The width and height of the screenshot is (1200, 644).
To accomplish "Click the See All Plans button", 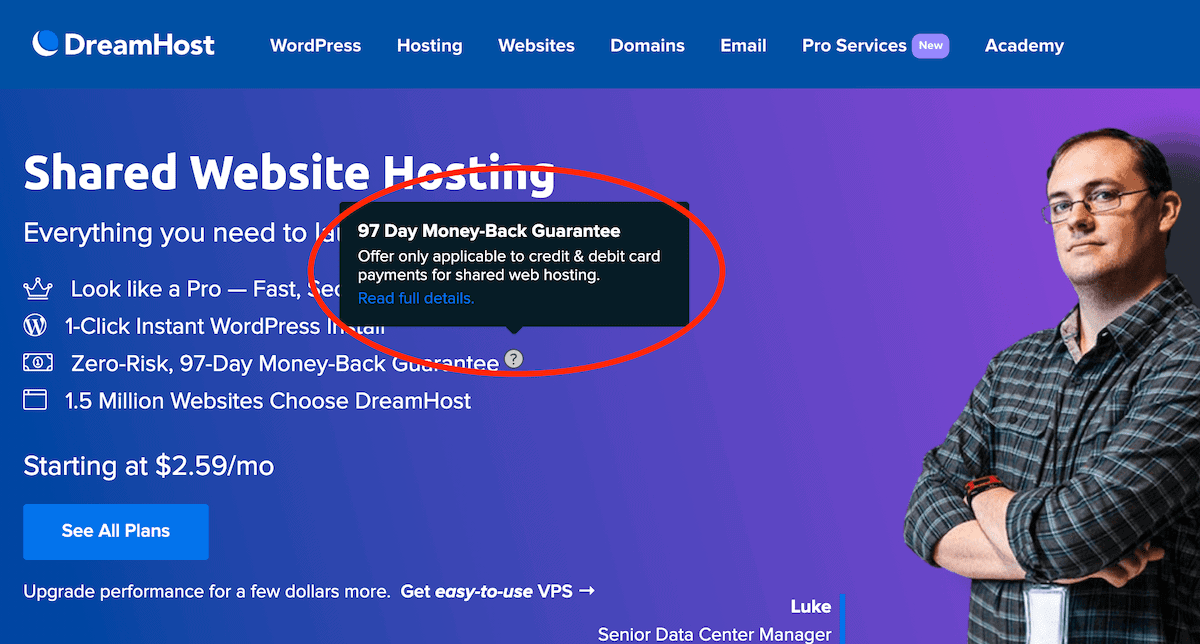I will click(116, 531).
